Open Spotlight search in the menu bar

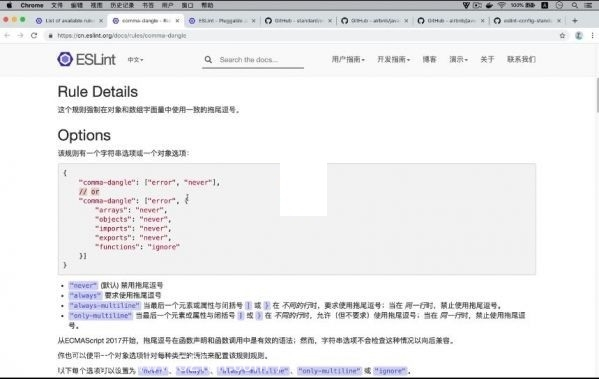tap(575, 5)
